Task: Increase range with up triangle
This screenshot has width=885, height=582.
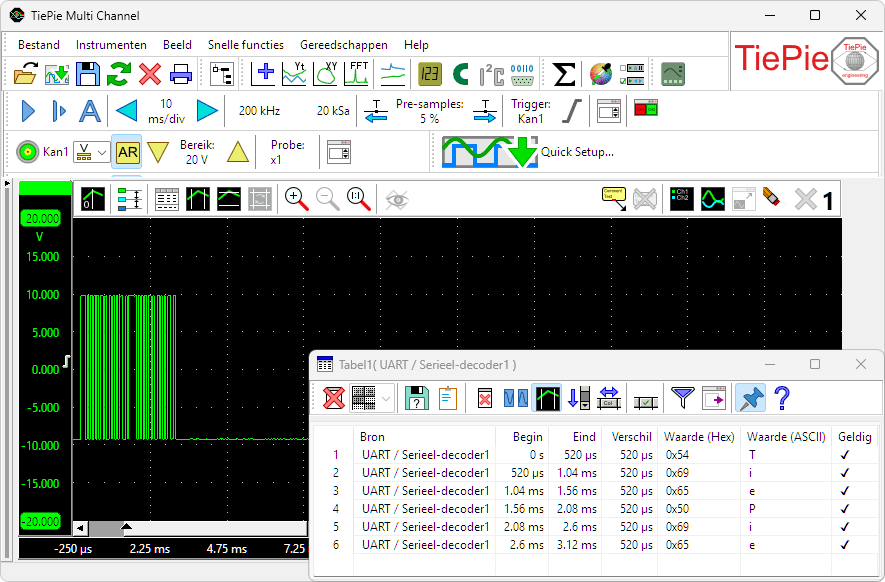Action: pyautogui.click(x=238, y=152)
